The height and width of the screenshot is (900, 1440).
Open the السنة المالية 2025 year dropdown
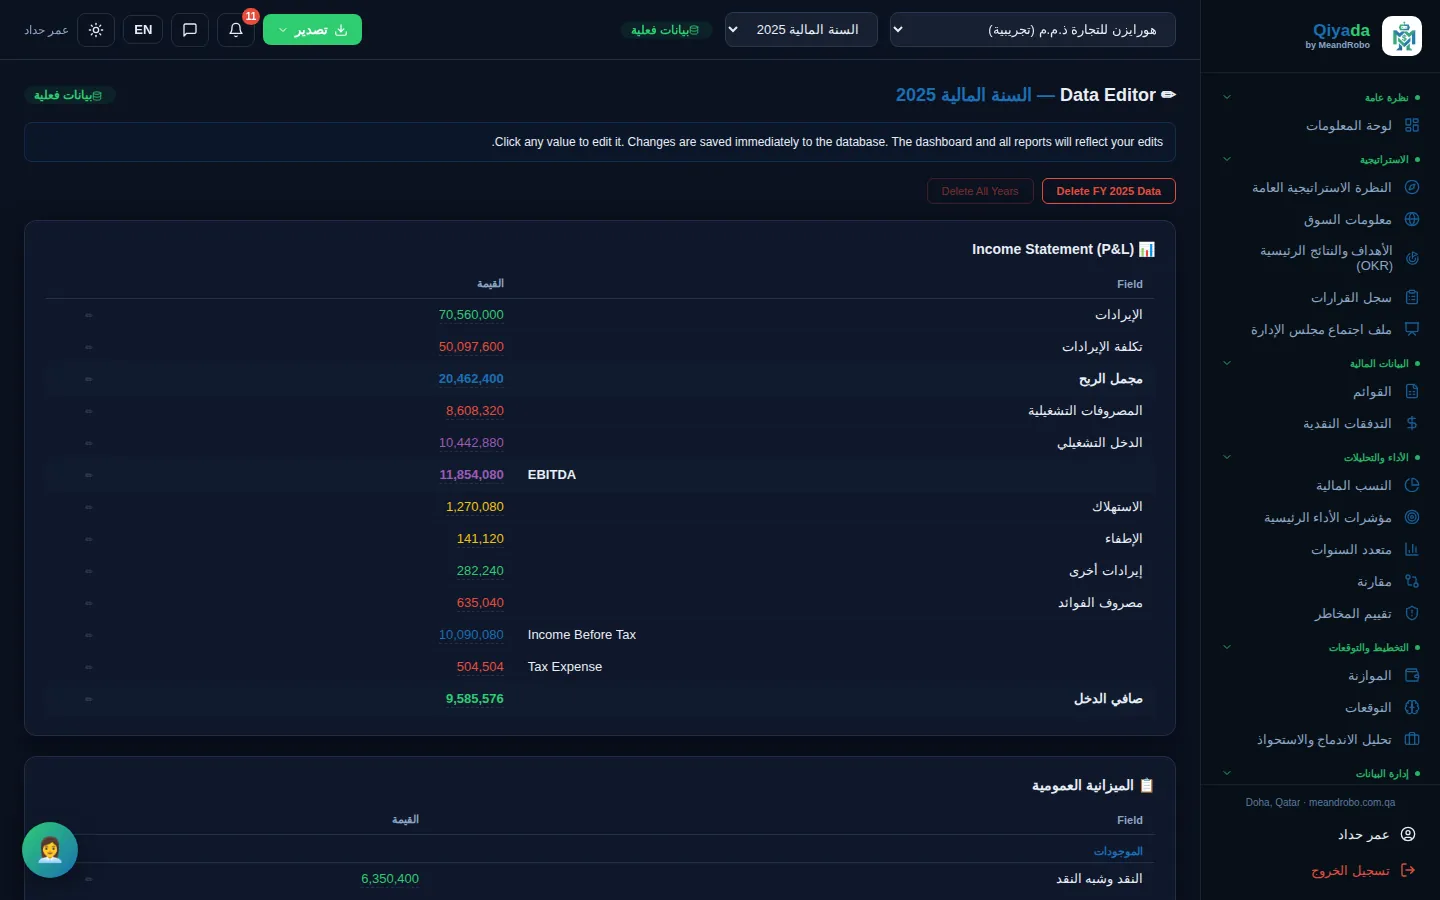point(801,30)
